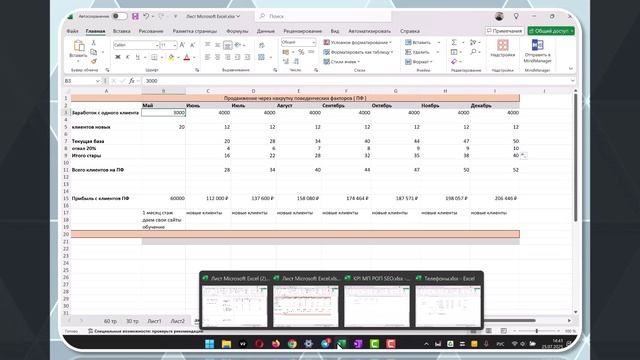The height and width of the screenshot is (360, 640).
Task: Open the Формулы ribbon tab
Action: pos(237,31)
